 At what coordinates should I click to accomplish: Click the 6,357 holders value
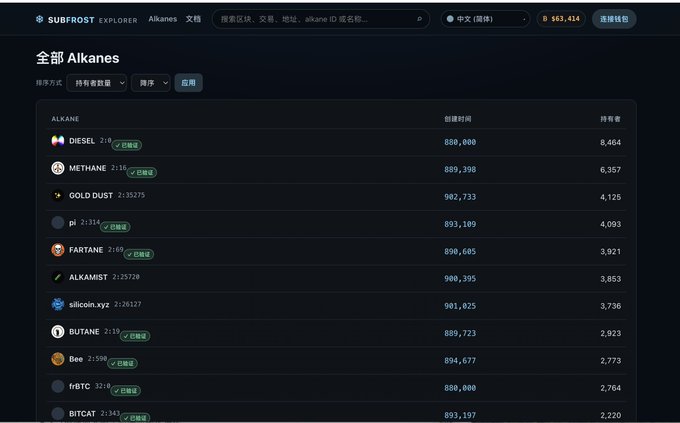pos(611,170)
